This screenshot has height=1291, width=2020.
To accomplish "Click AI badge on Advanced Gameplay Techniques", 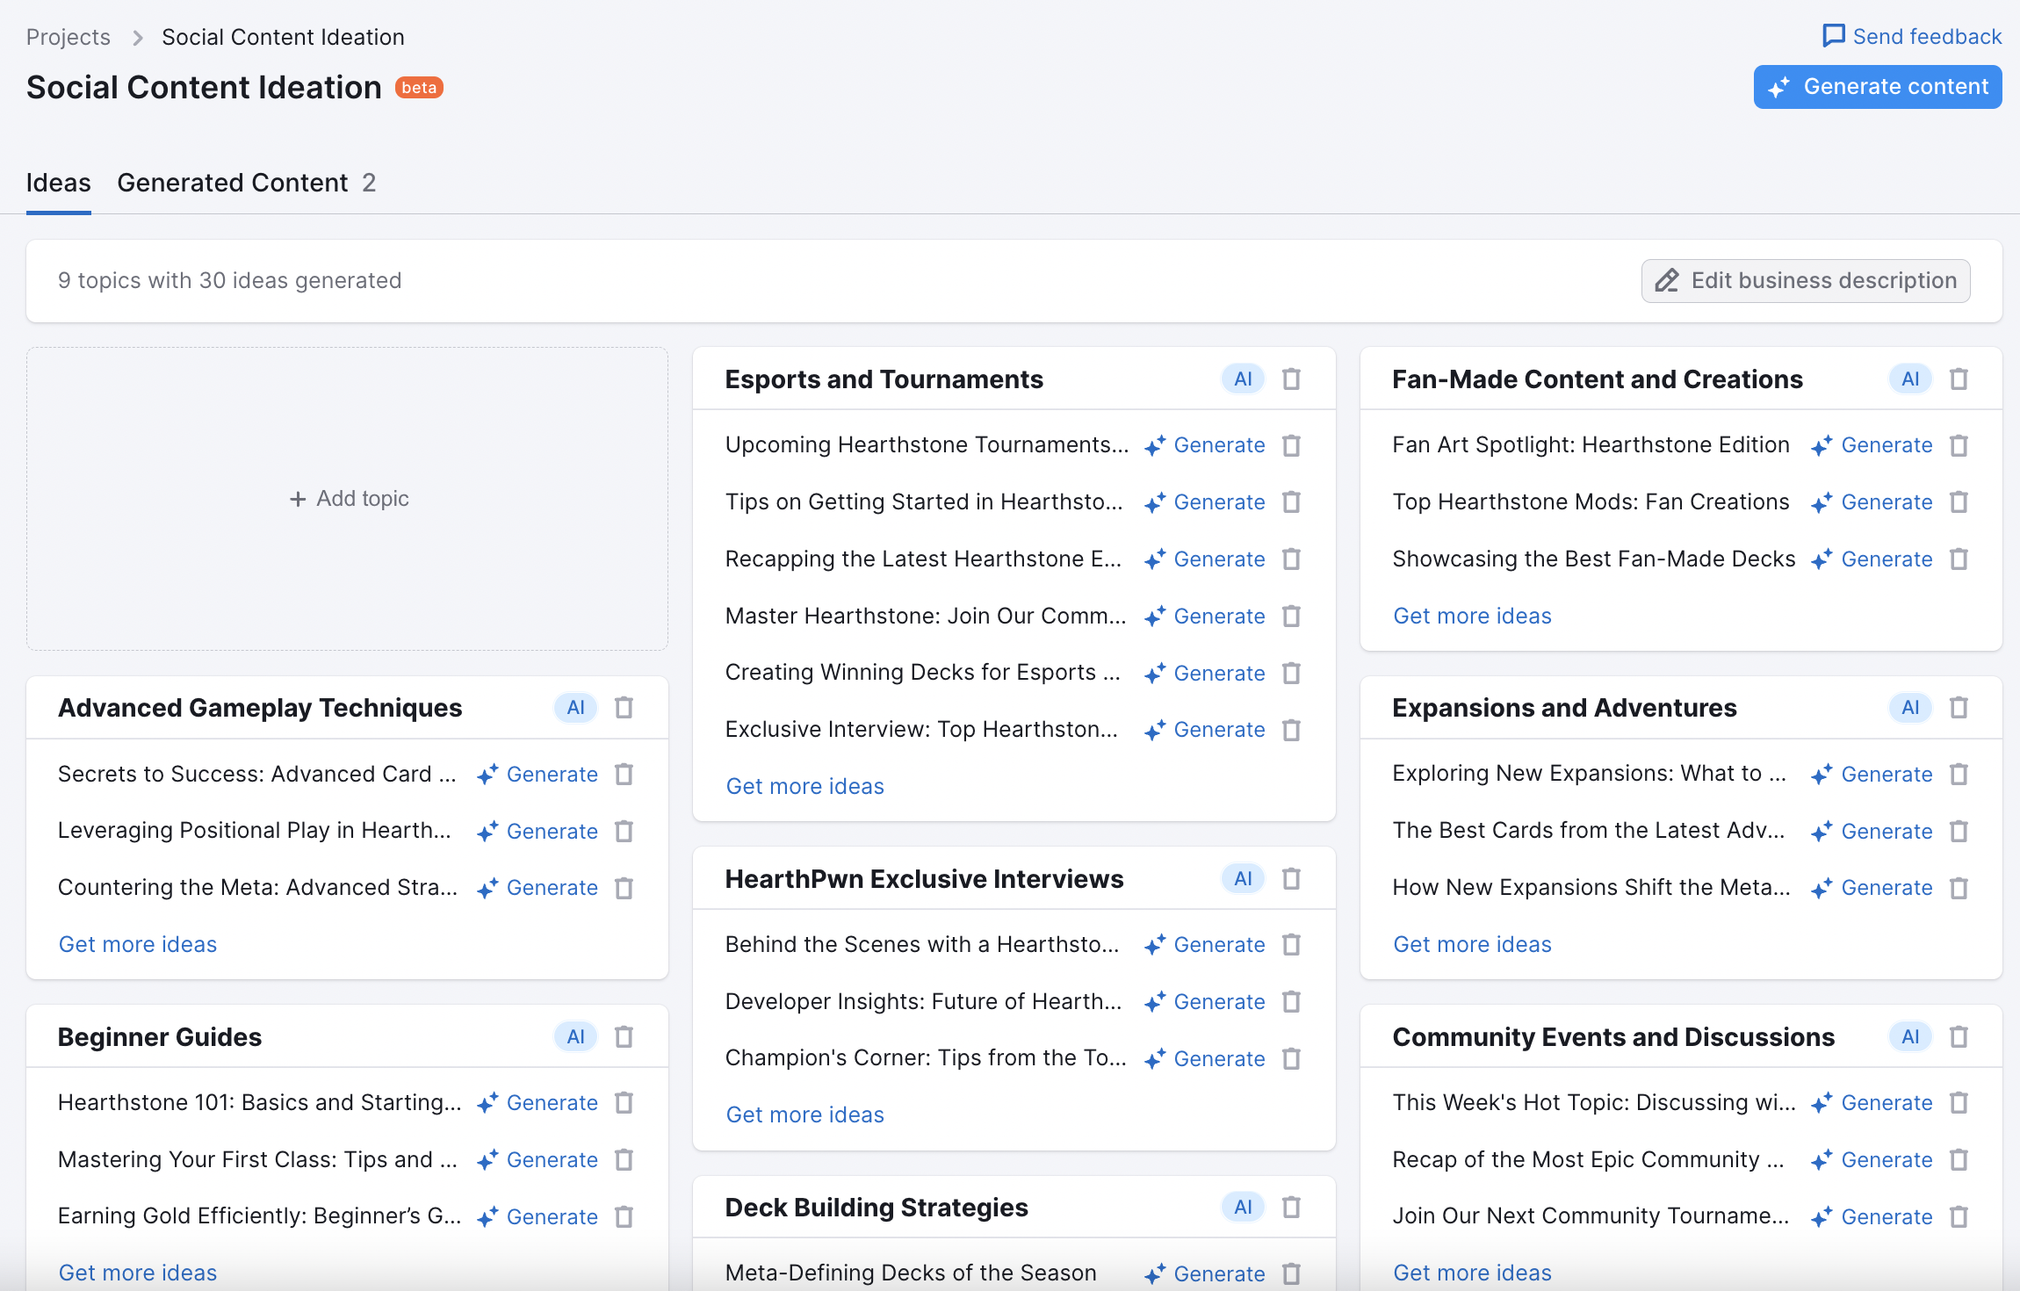I will (x=575, y=708).
